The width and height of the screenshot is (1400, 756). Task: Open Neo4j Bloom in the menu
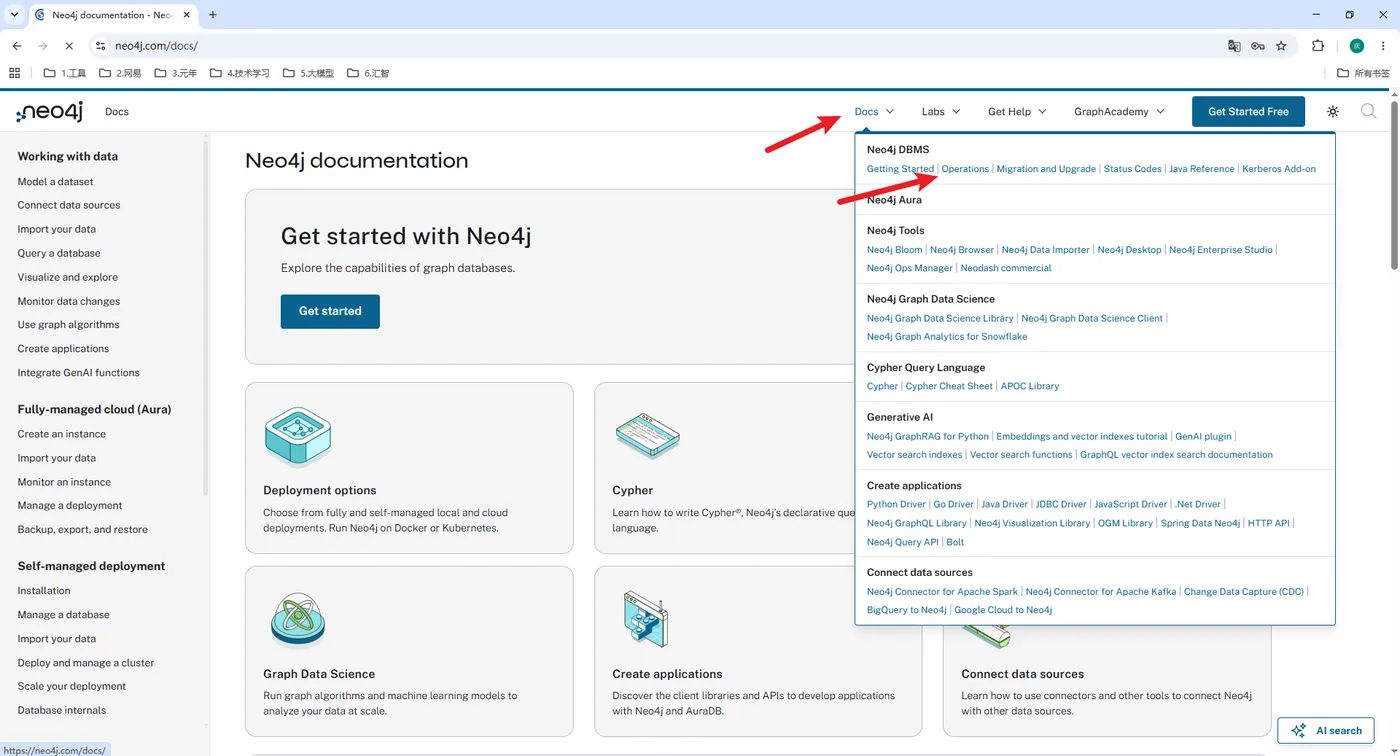click(895, 250)
